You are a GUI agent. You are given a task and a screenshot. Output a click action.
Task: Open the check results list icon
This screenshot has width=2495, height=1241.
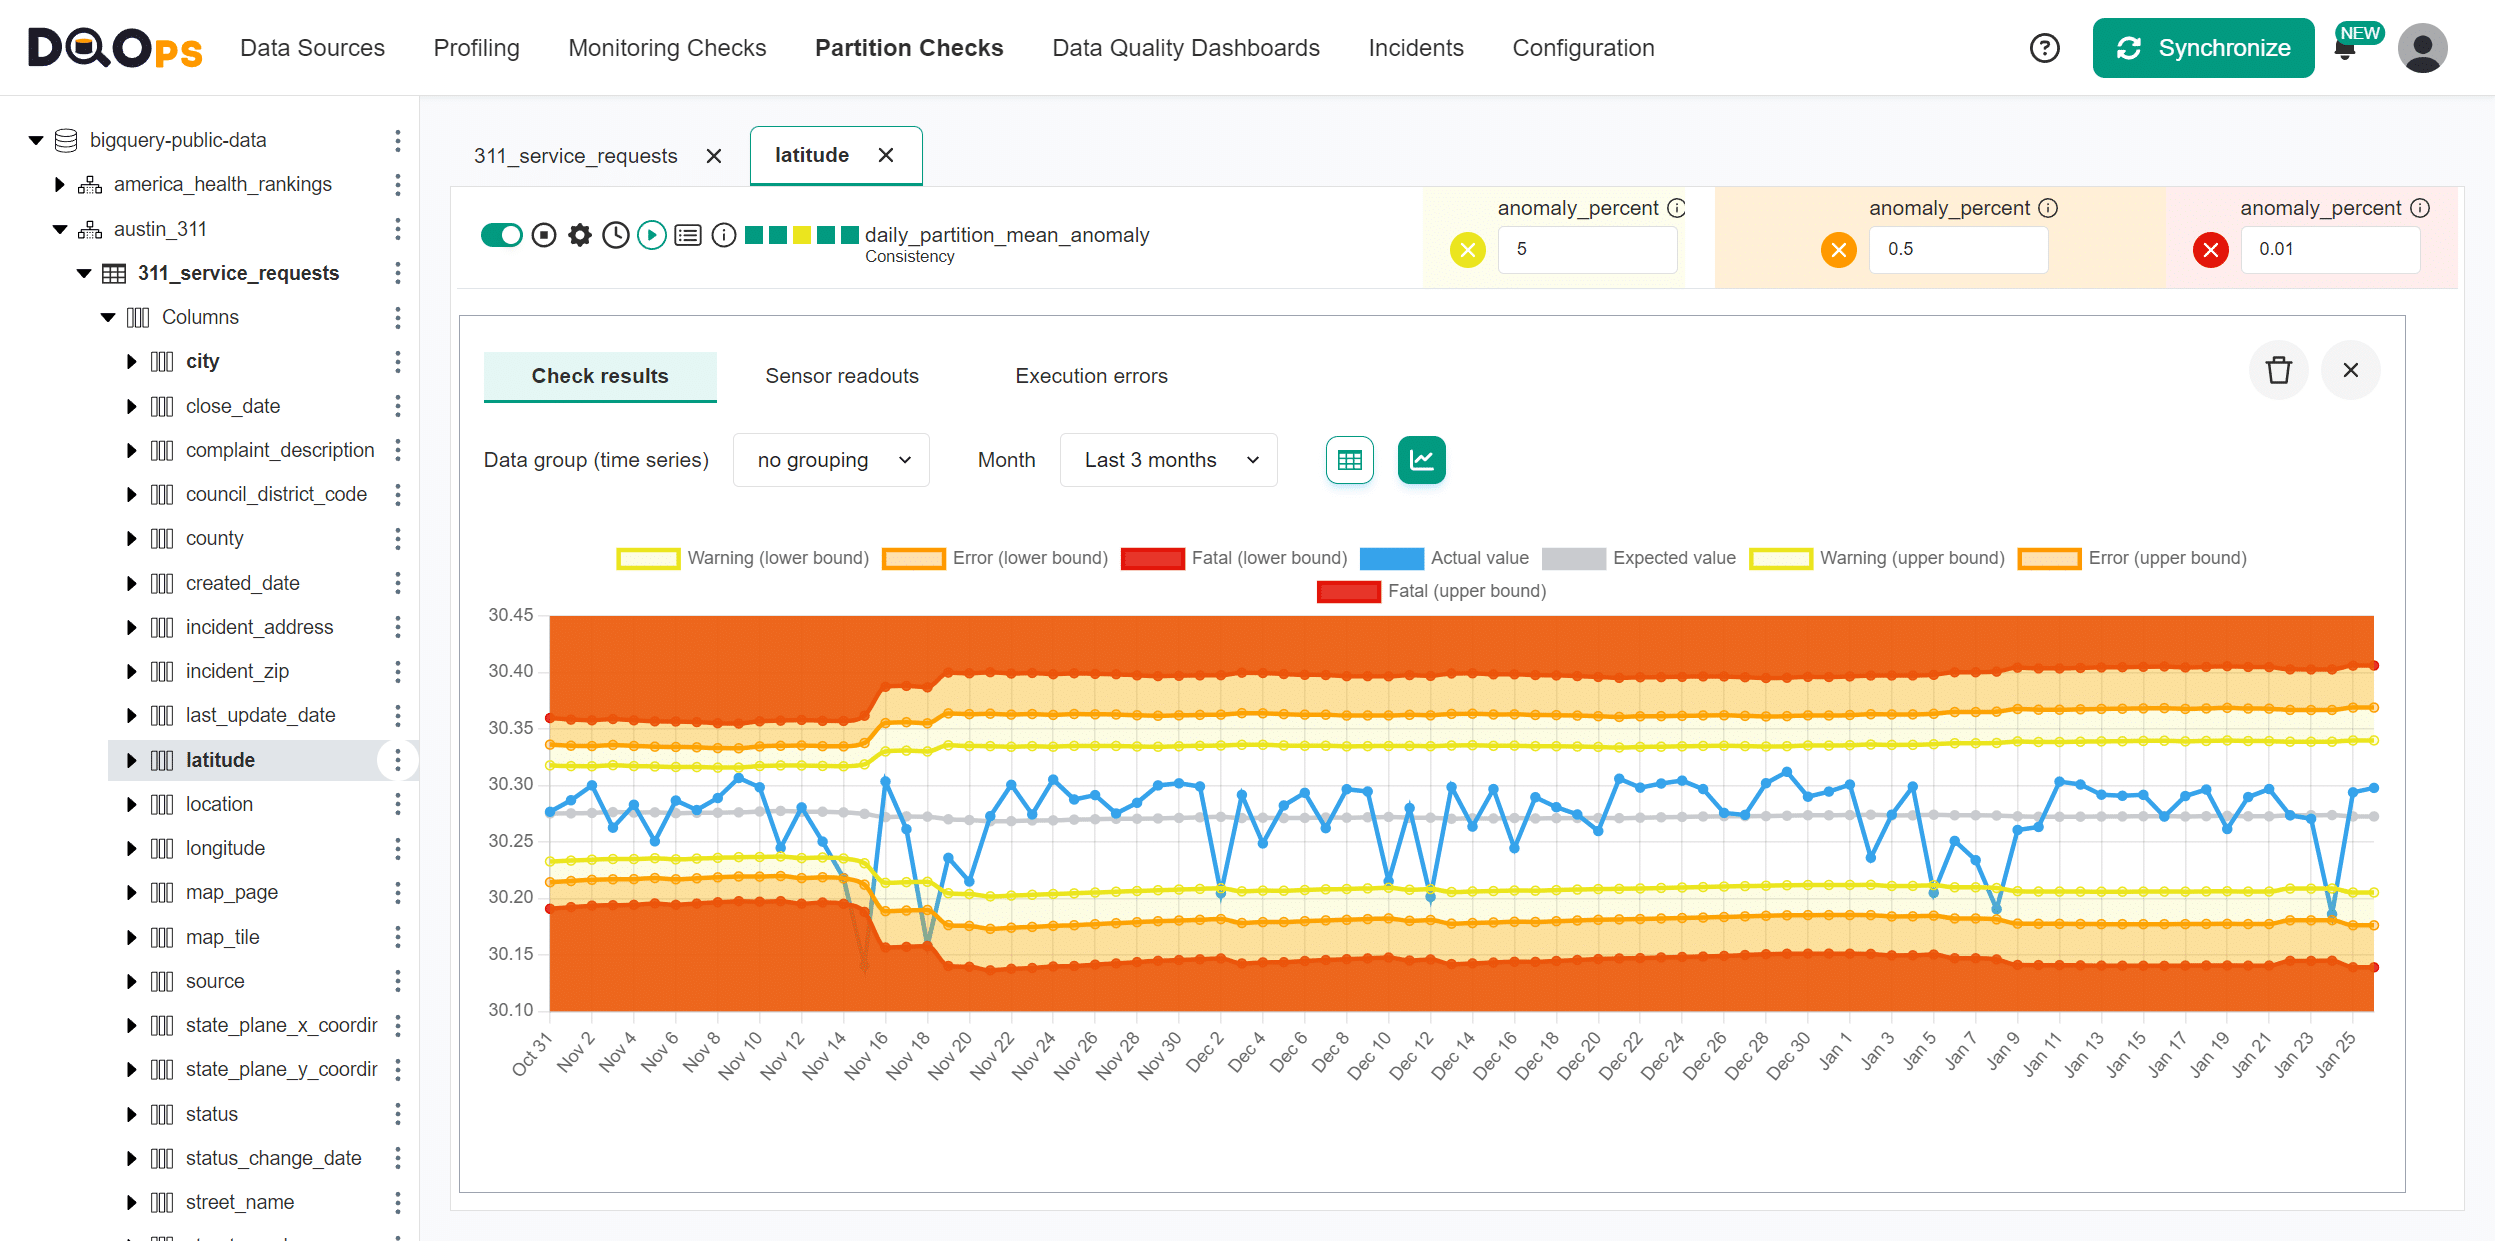tap(688, 236)
